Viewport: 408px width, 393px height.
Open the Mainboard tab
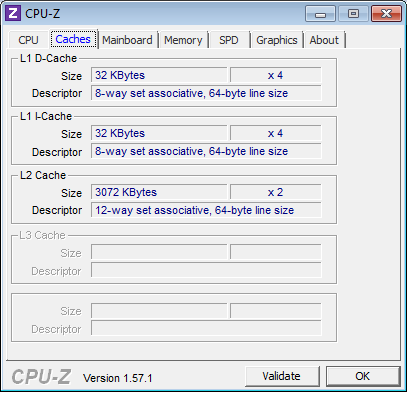[x=127, y=40]
